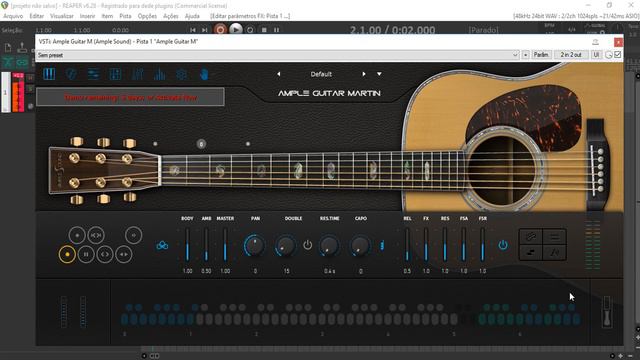Select the top-right round articulation button
The width and height of the screenshot is (640, 360).
coord(133,235)
